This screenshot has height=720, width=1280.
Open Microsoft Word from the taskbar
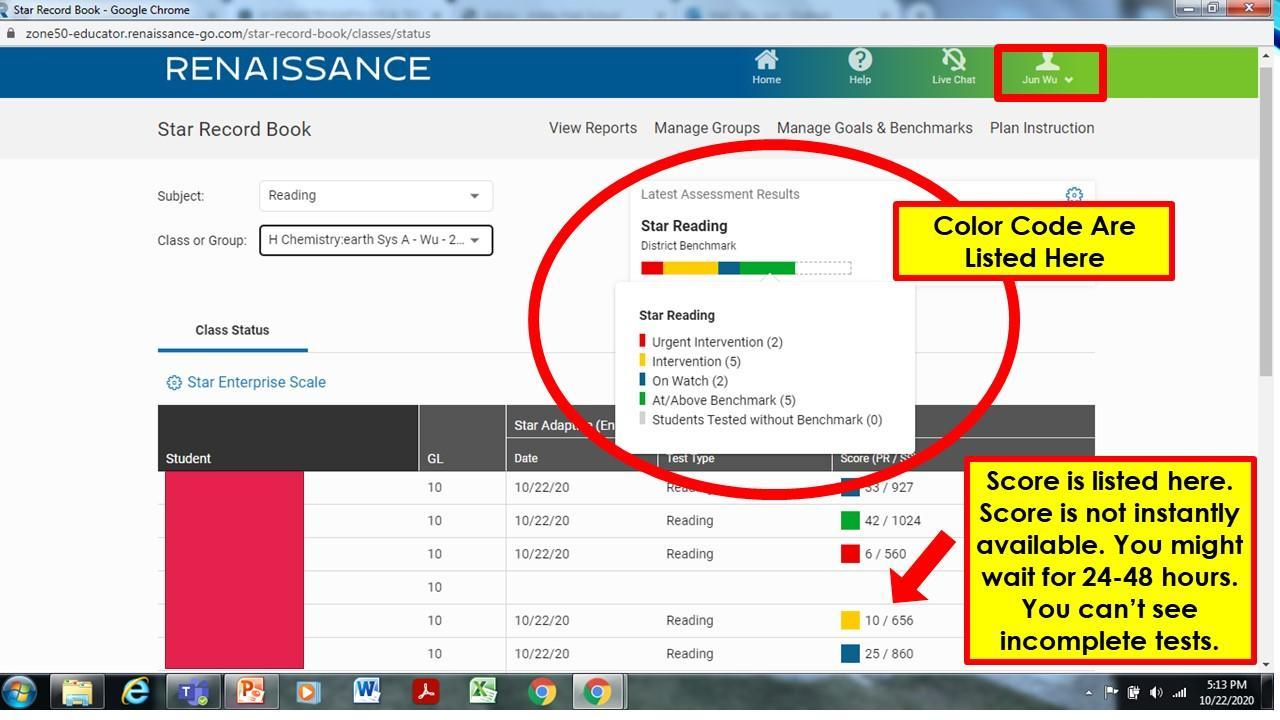(367, 692)
